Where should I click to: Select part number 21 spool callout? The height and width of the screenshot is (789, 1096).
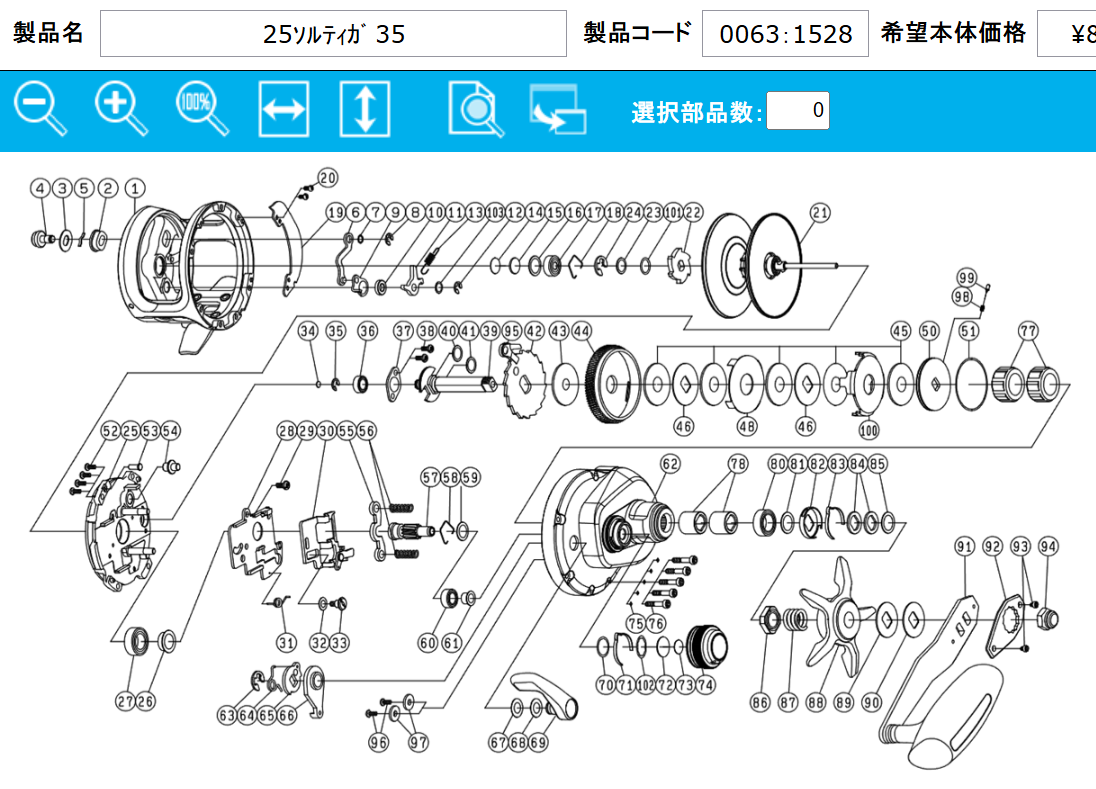pyautogui.click(x=820, y=212)
